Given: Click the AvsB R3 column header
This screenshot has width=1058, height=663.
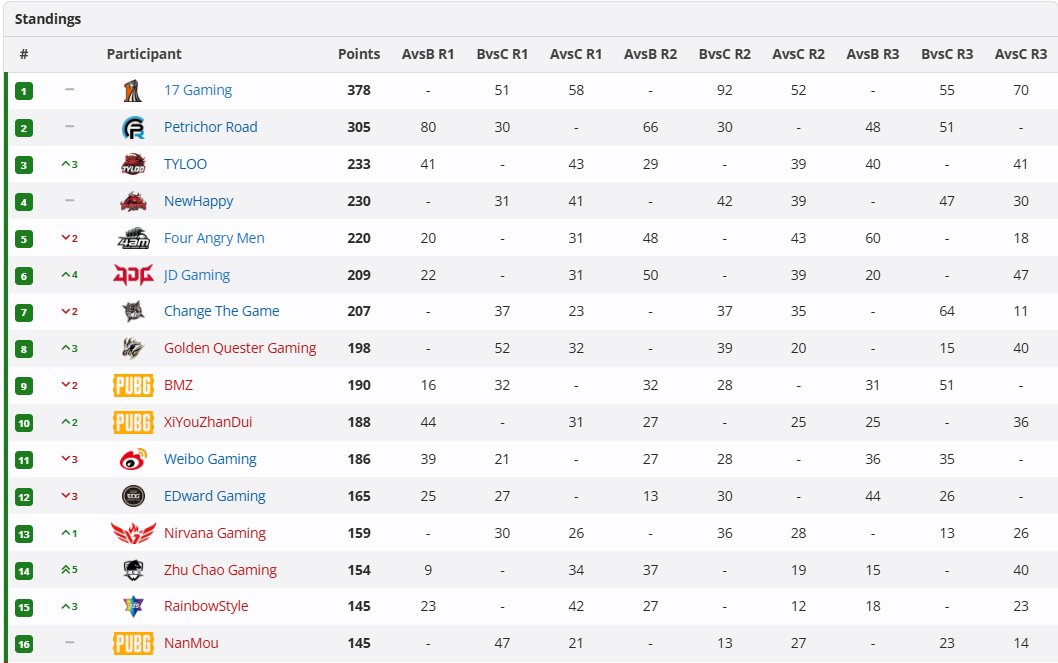Looking at the screenshot, I should 872,54.
